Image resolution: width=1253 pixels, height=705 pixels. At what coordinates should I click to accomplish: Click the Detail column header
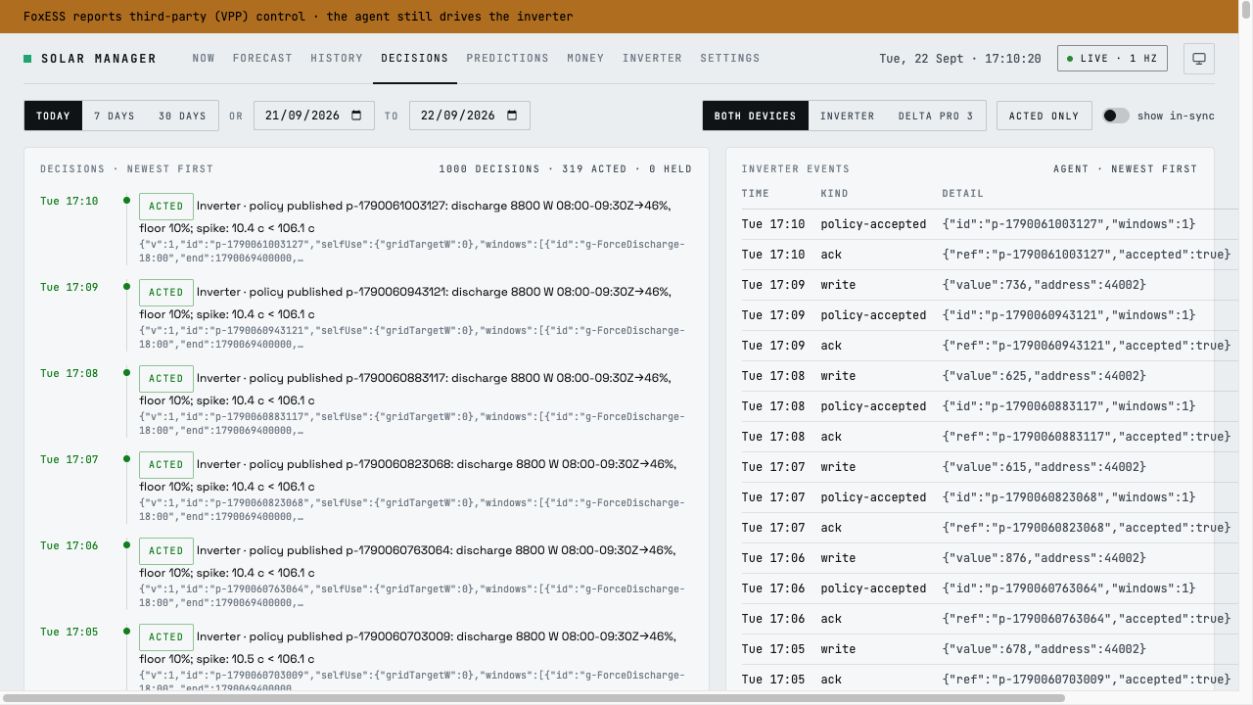[962, 193]
